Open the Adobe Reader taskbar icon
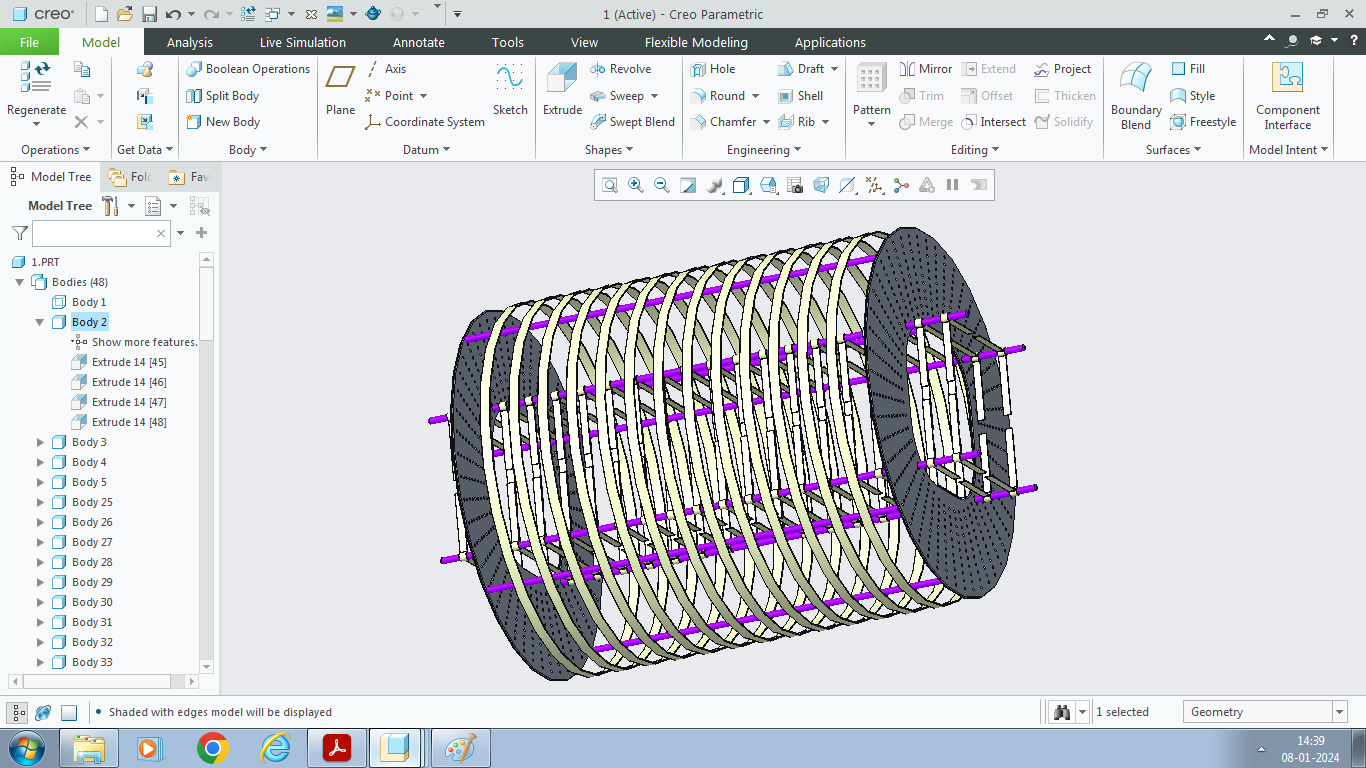Viewport: 1366px width, 768px height. pos(336,748)
